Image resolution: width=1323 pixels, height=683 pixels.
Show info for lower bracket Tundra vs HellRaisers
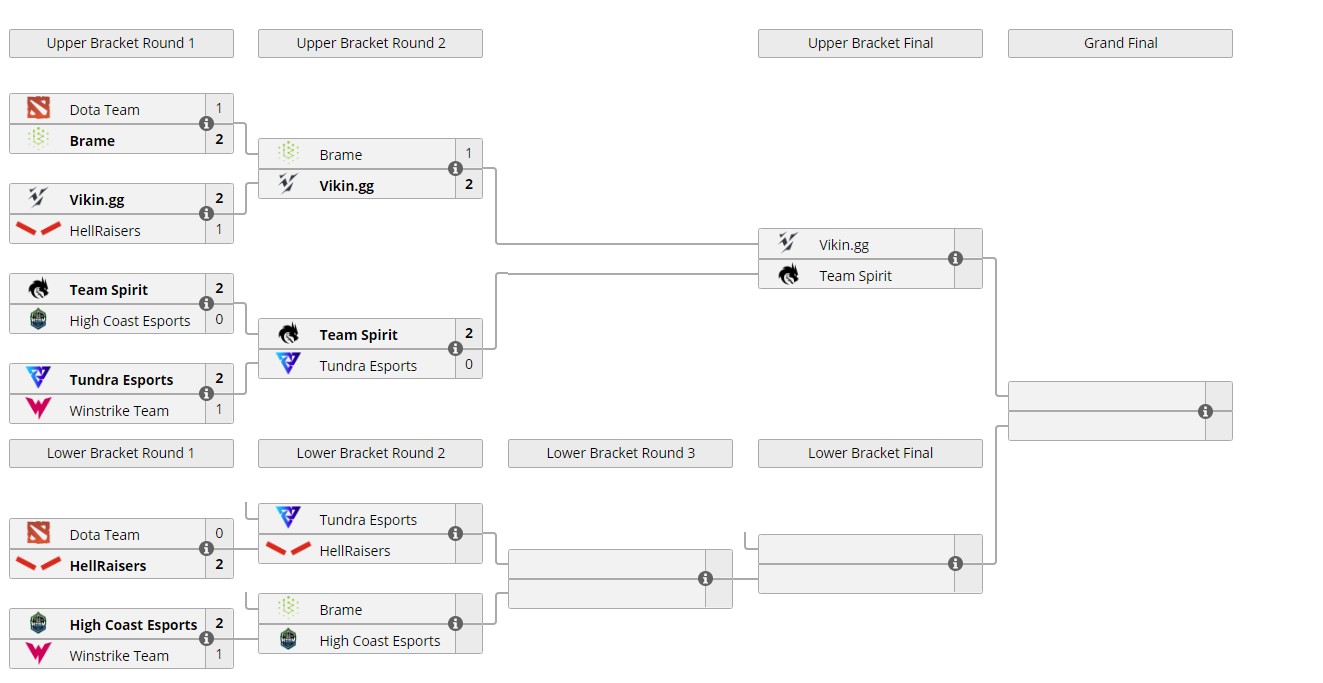[455, 534]
